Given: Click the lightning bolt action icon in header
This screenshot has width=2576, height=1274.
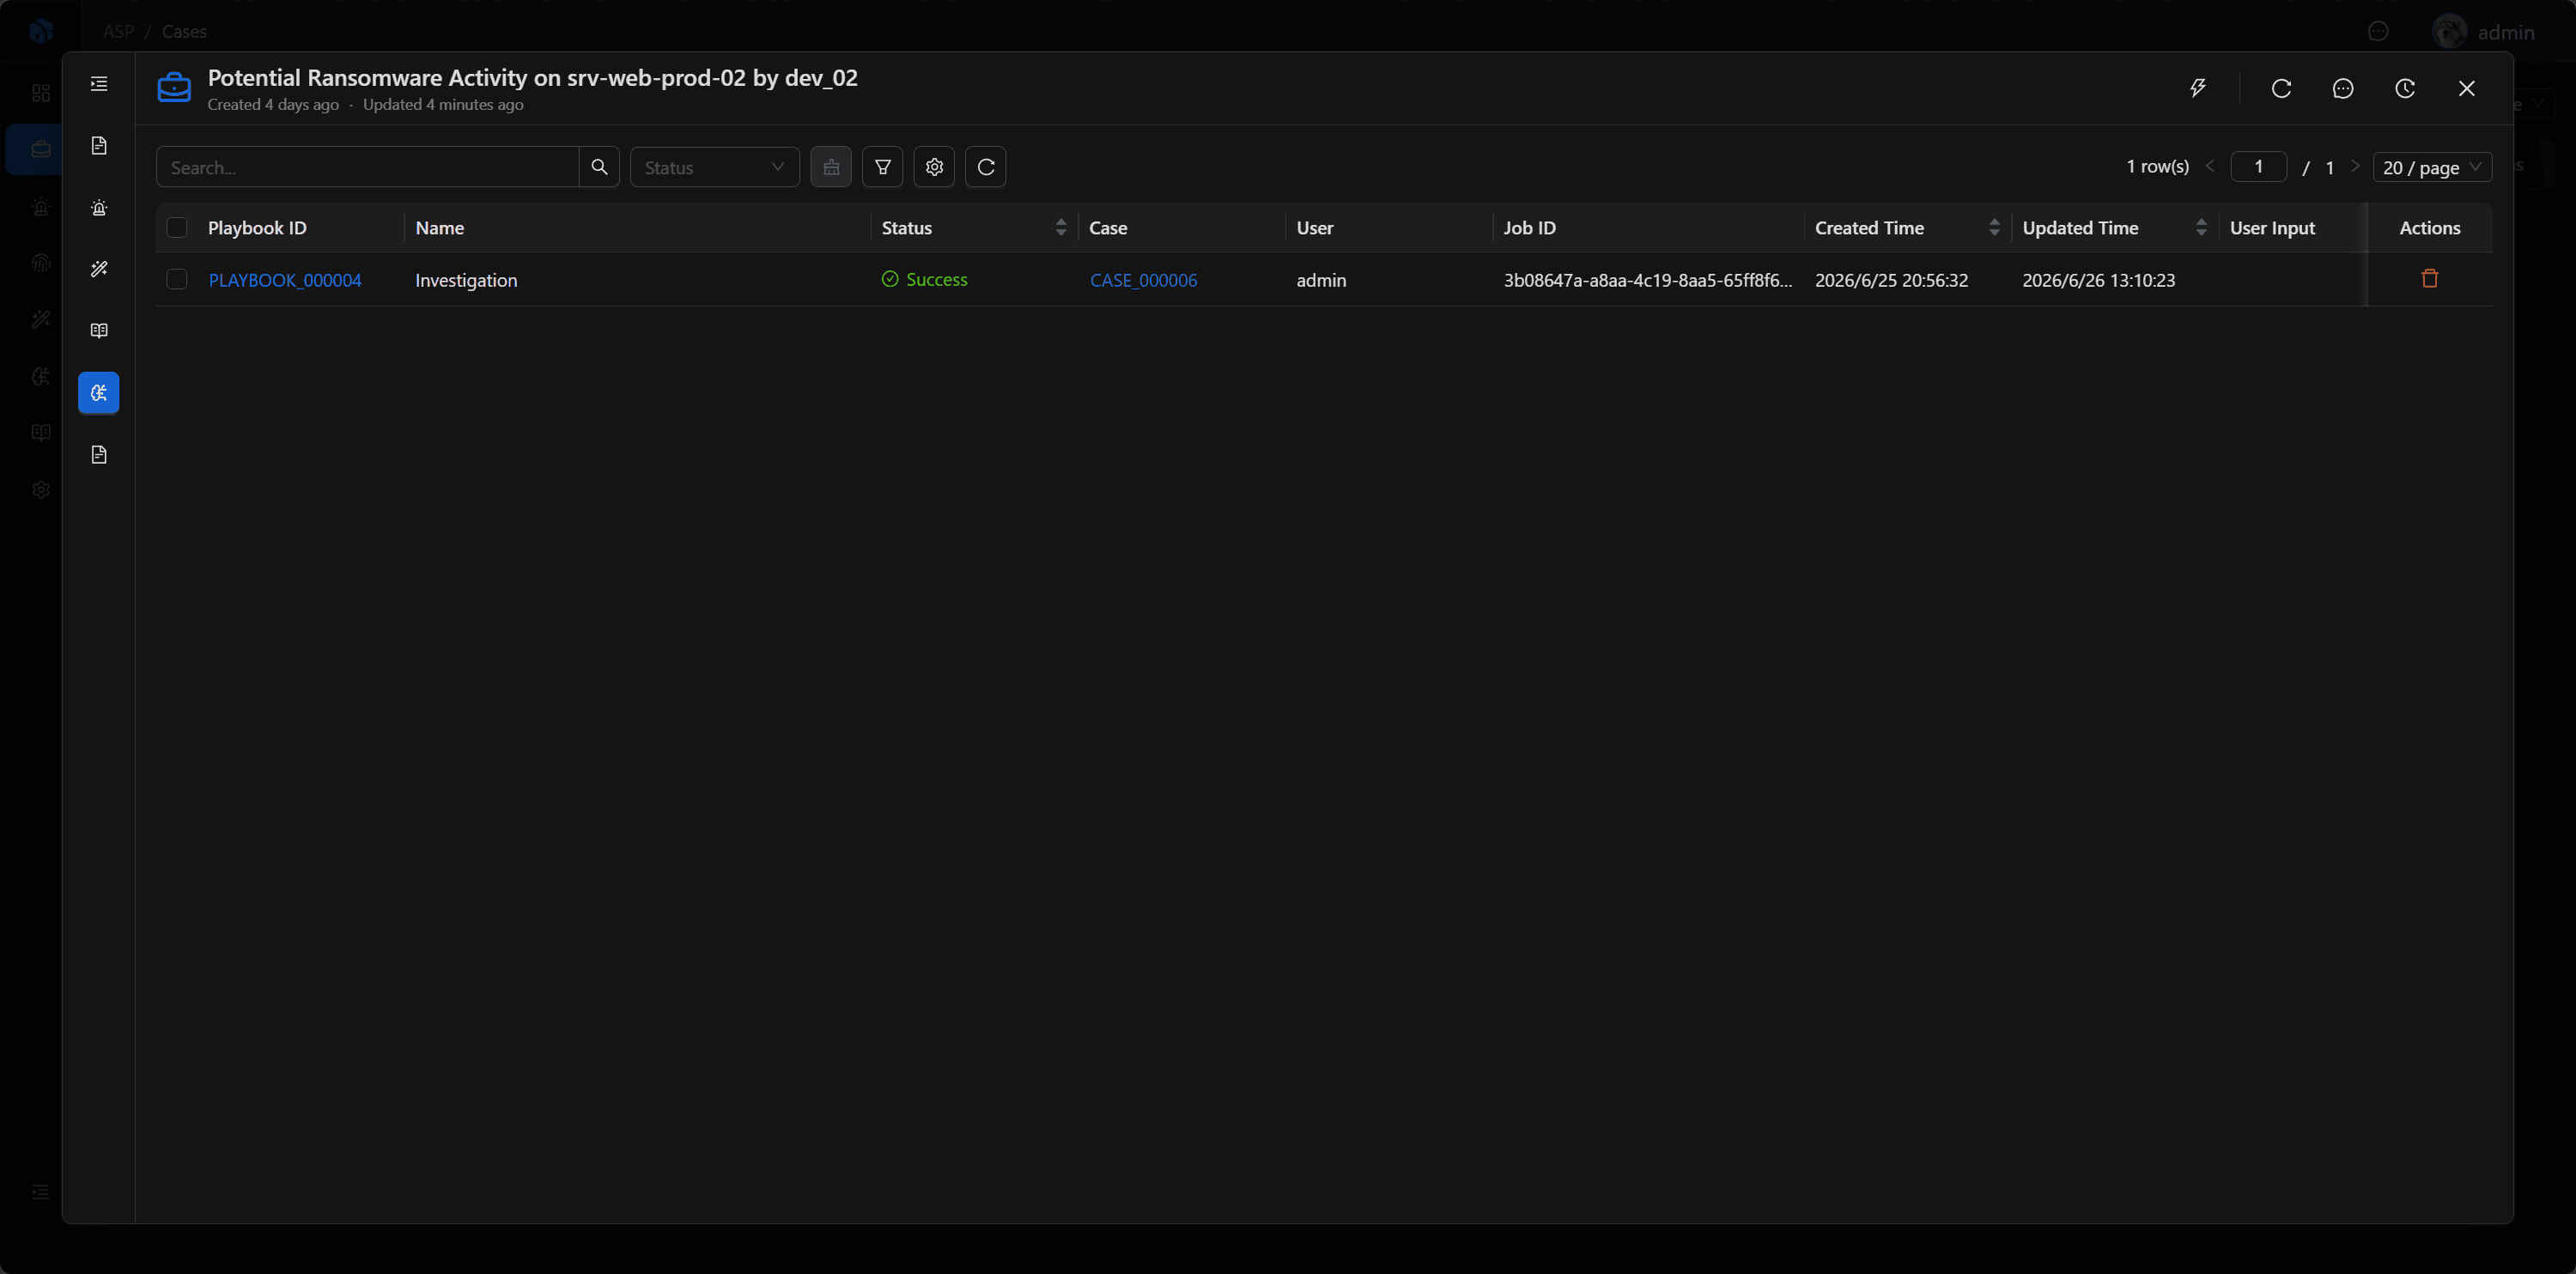Looking at the screenshot, I should pos(2197,88).
